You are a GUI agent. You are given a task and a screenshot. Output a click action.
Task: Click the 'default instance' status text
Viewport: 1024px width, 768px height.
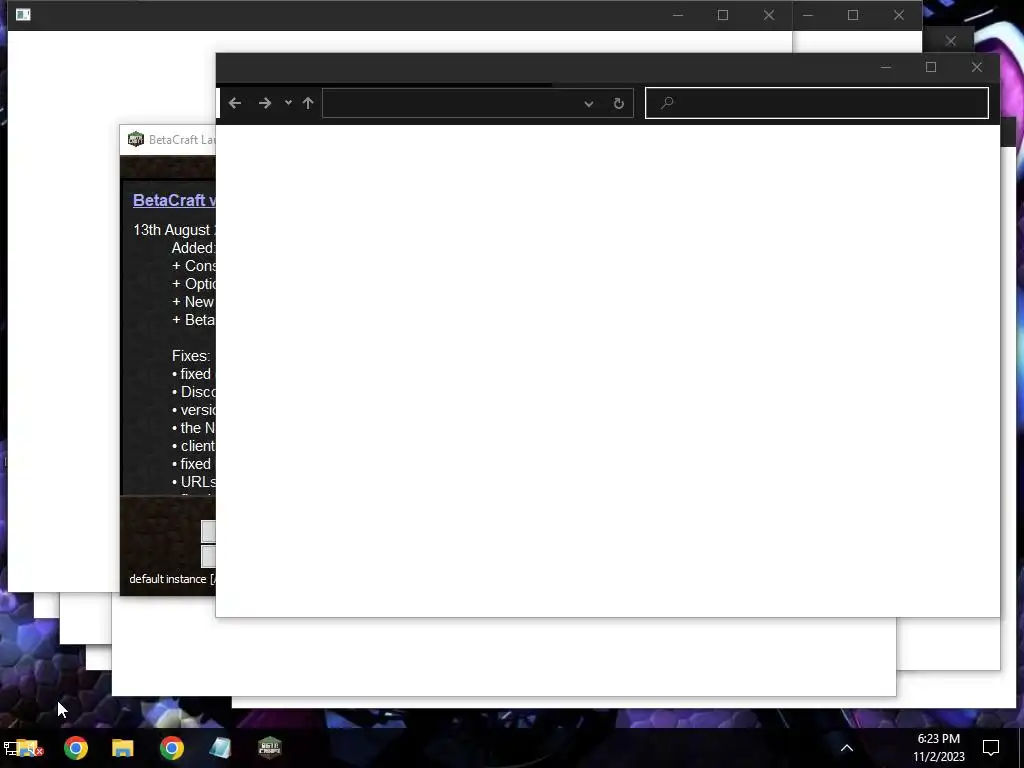coord(168,579)
